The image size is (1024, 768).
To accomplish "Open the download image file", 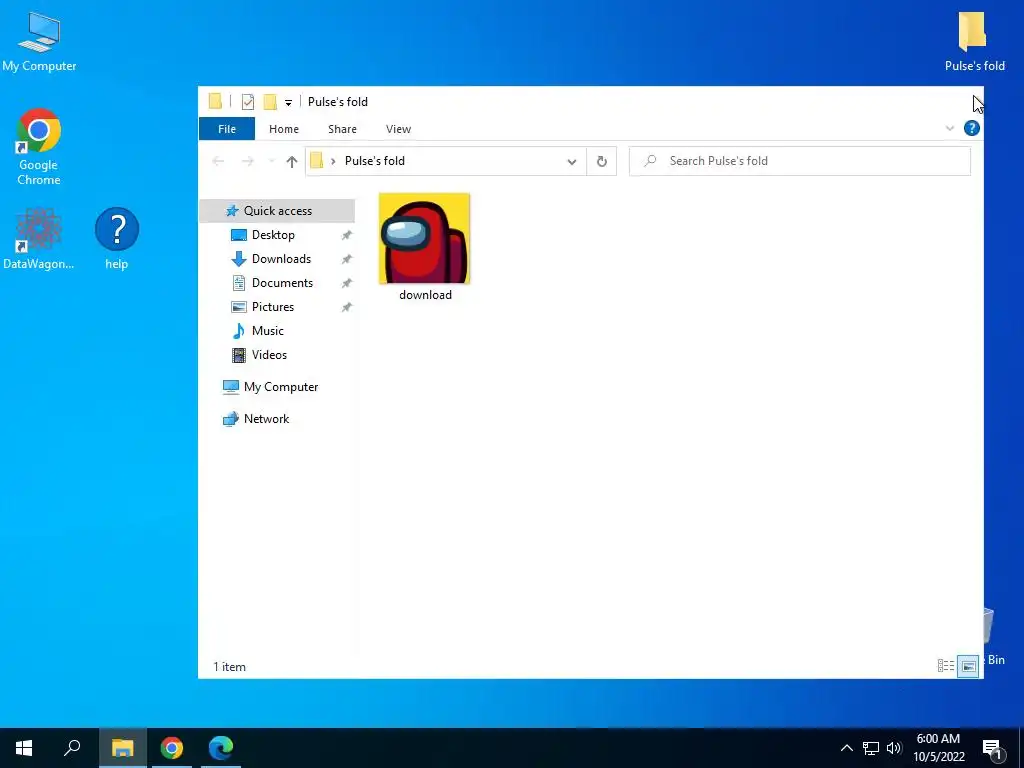I will (424, 247).
